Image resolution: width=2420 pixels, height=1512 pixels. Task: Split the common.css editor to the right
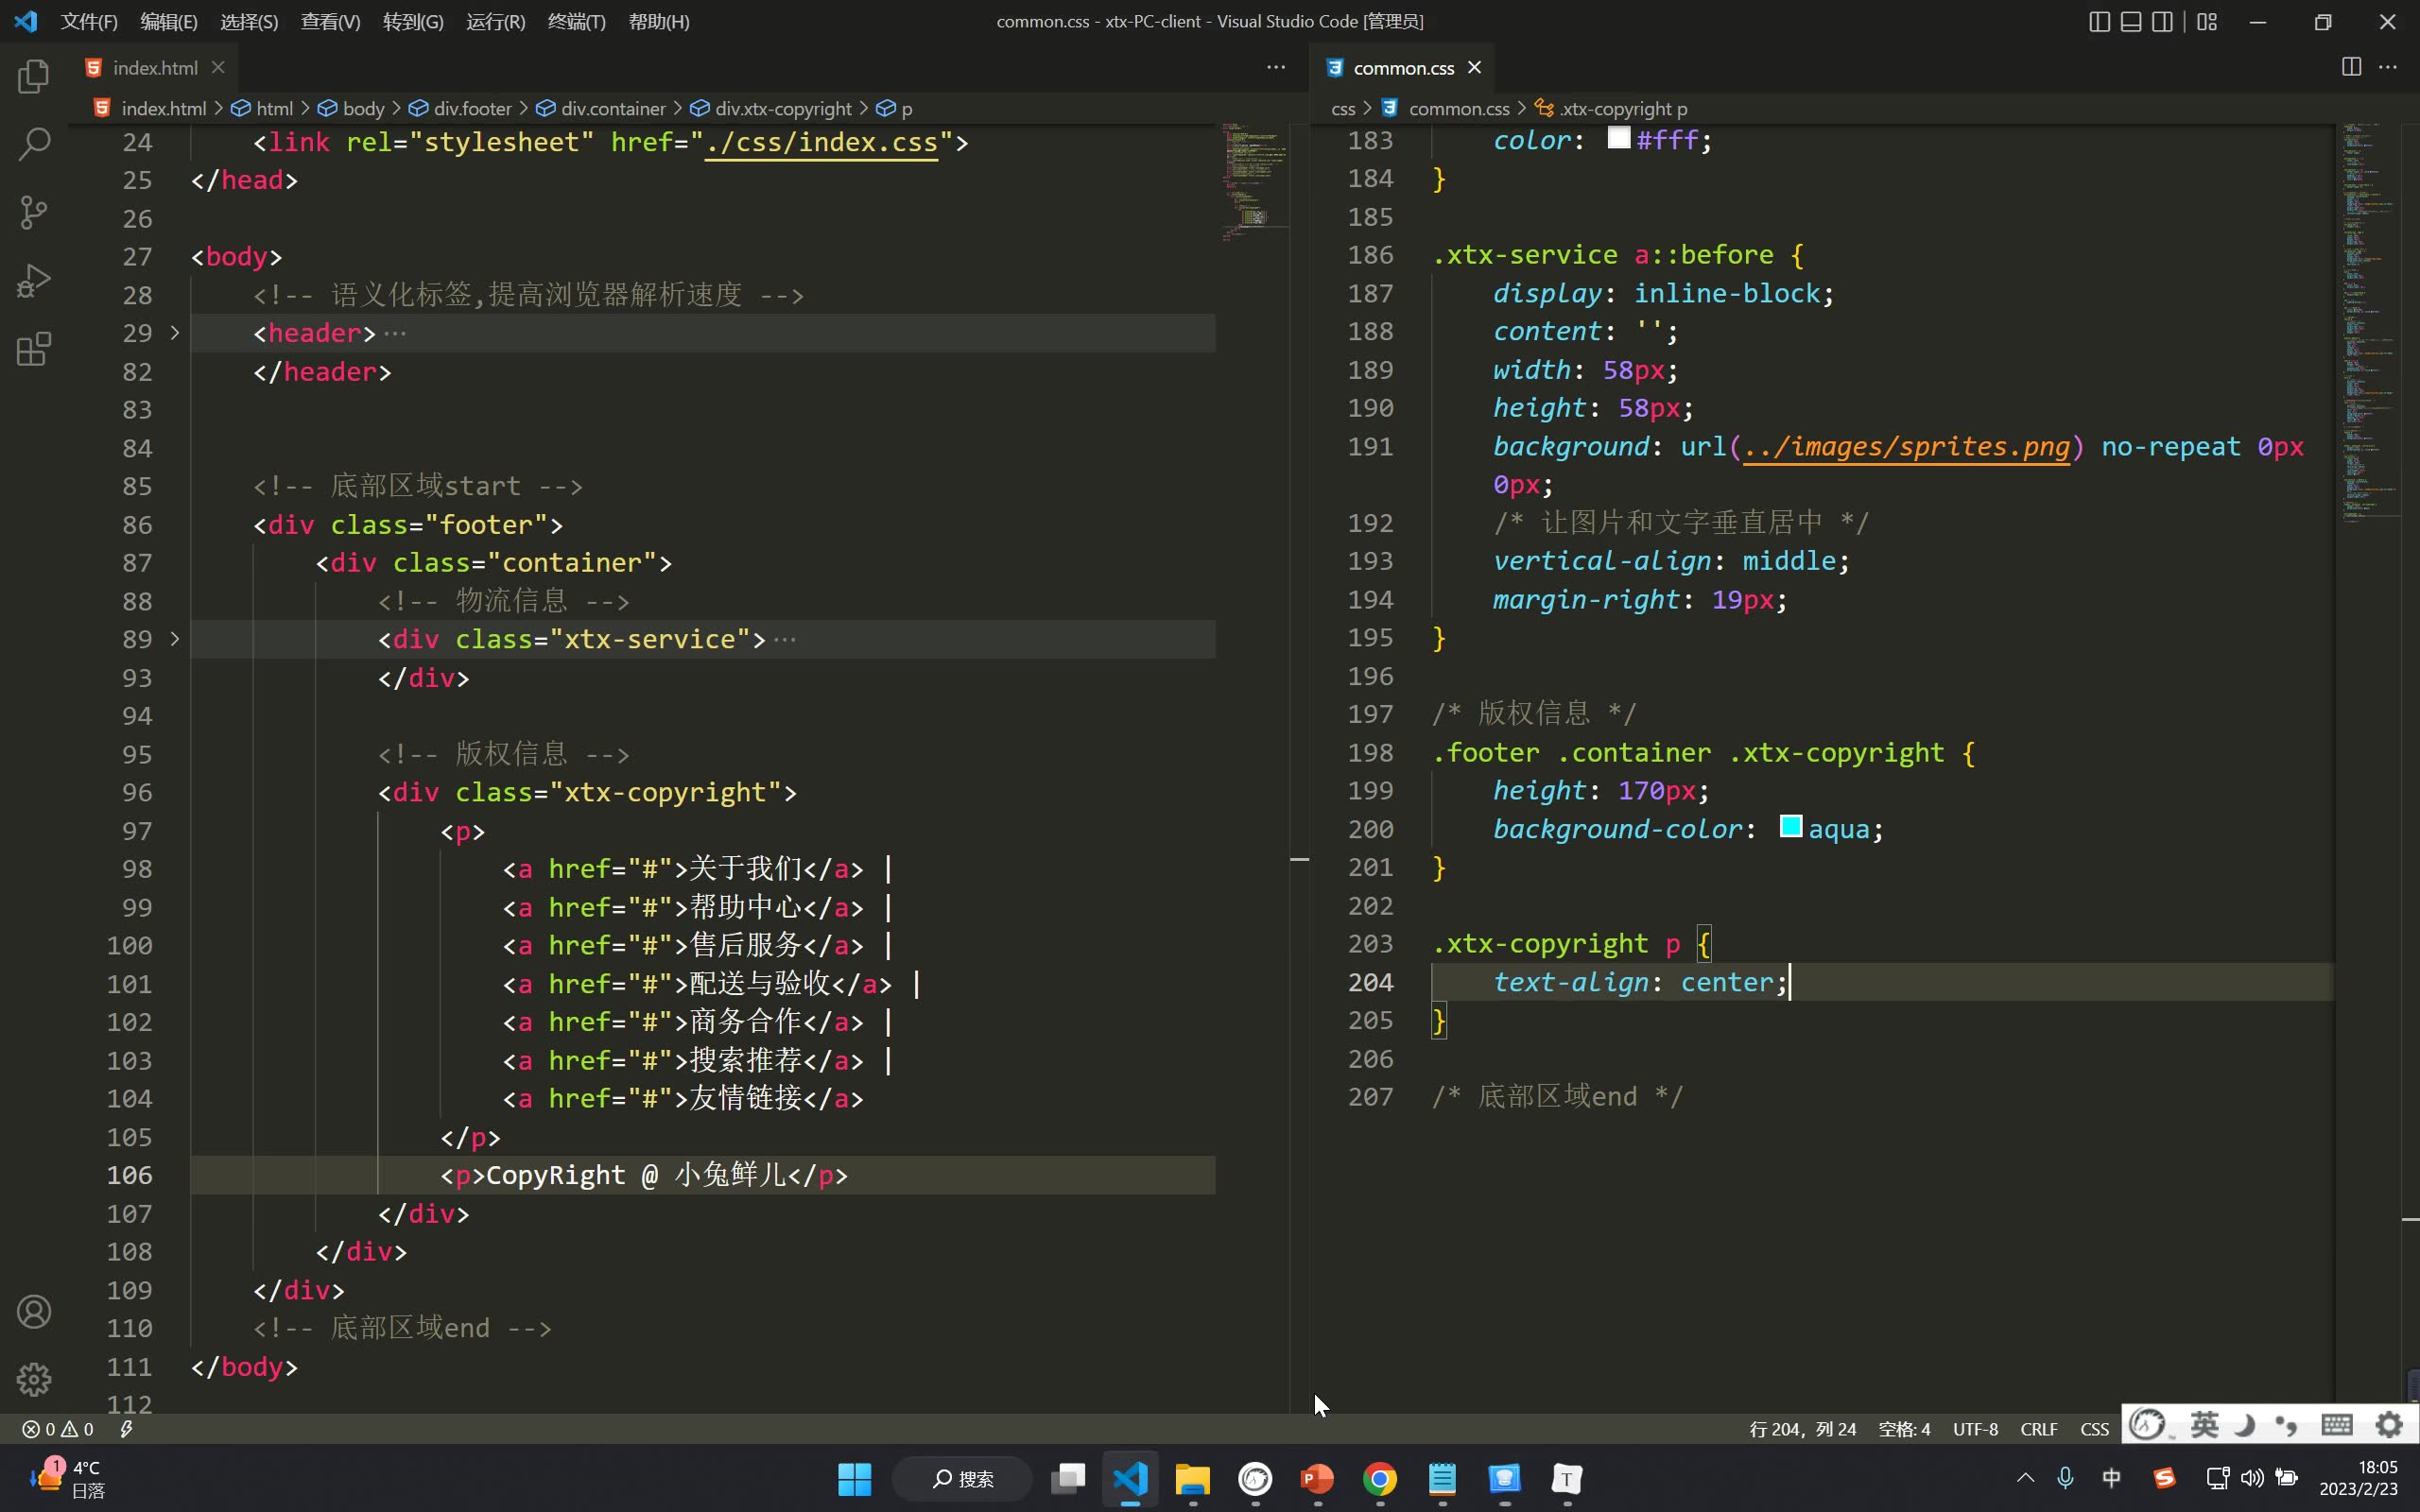[x=2351, y=67]
